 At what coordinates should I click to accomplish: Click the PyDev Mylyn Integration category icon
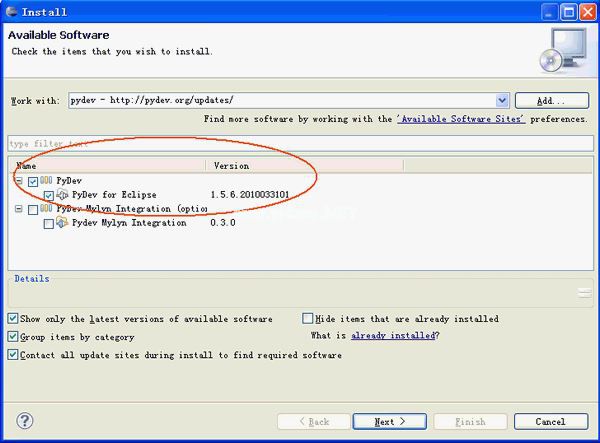pos(46,208)
